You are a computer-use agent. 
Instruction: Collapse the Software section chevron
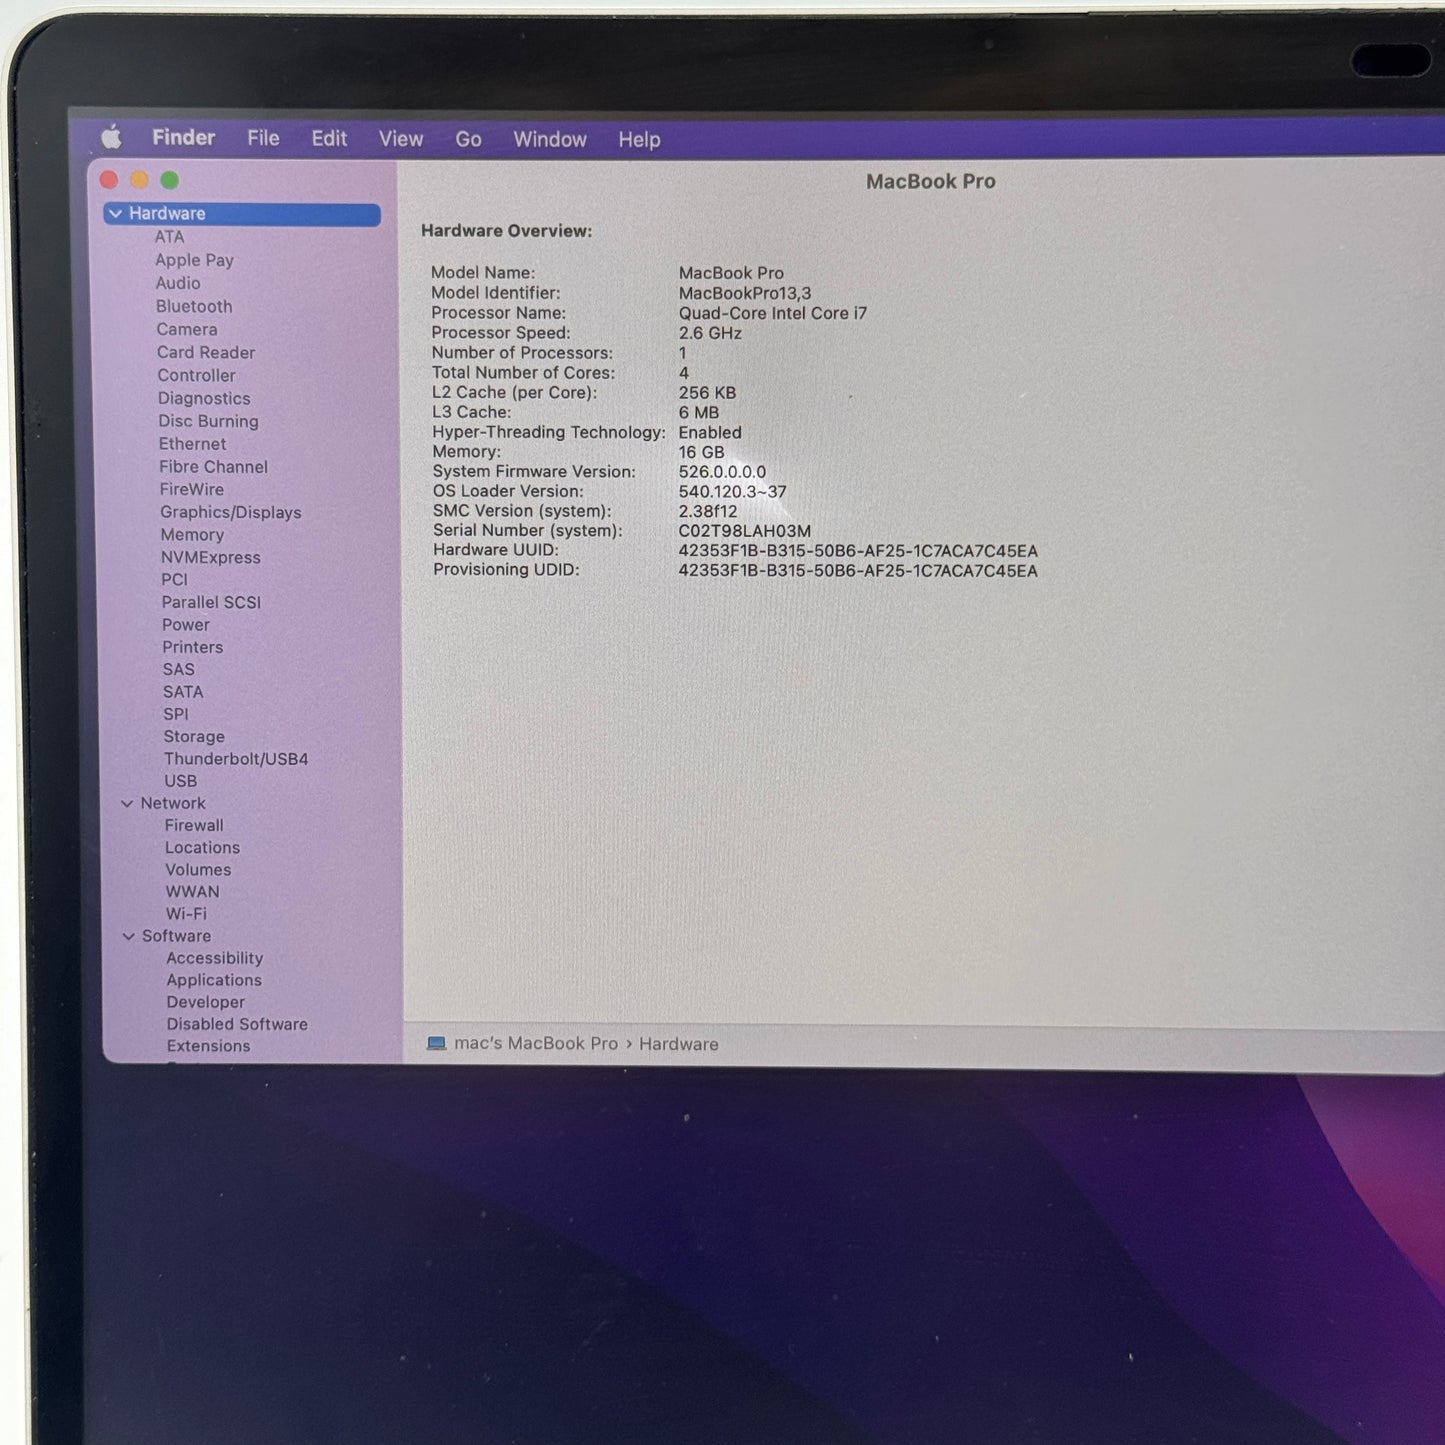click(128, 936)
